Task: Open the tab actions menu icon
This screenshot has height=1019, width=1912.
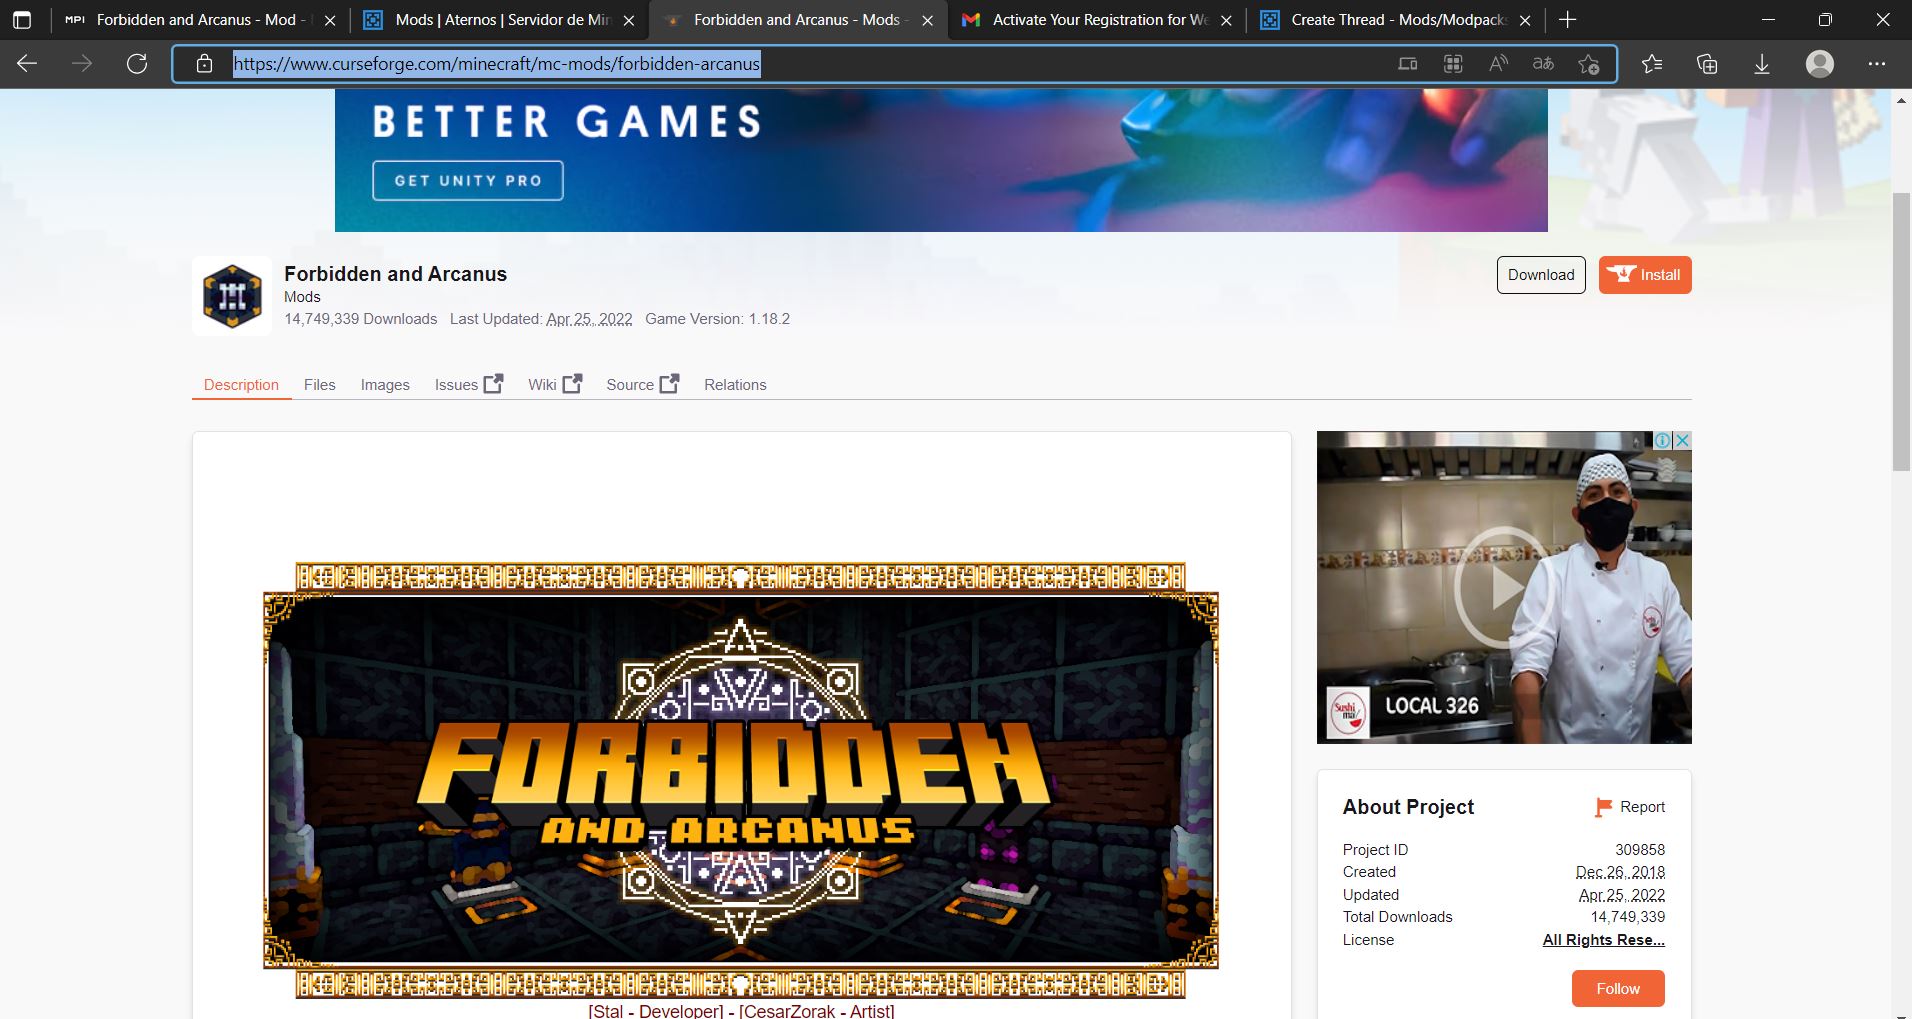Action: (22, 20)
